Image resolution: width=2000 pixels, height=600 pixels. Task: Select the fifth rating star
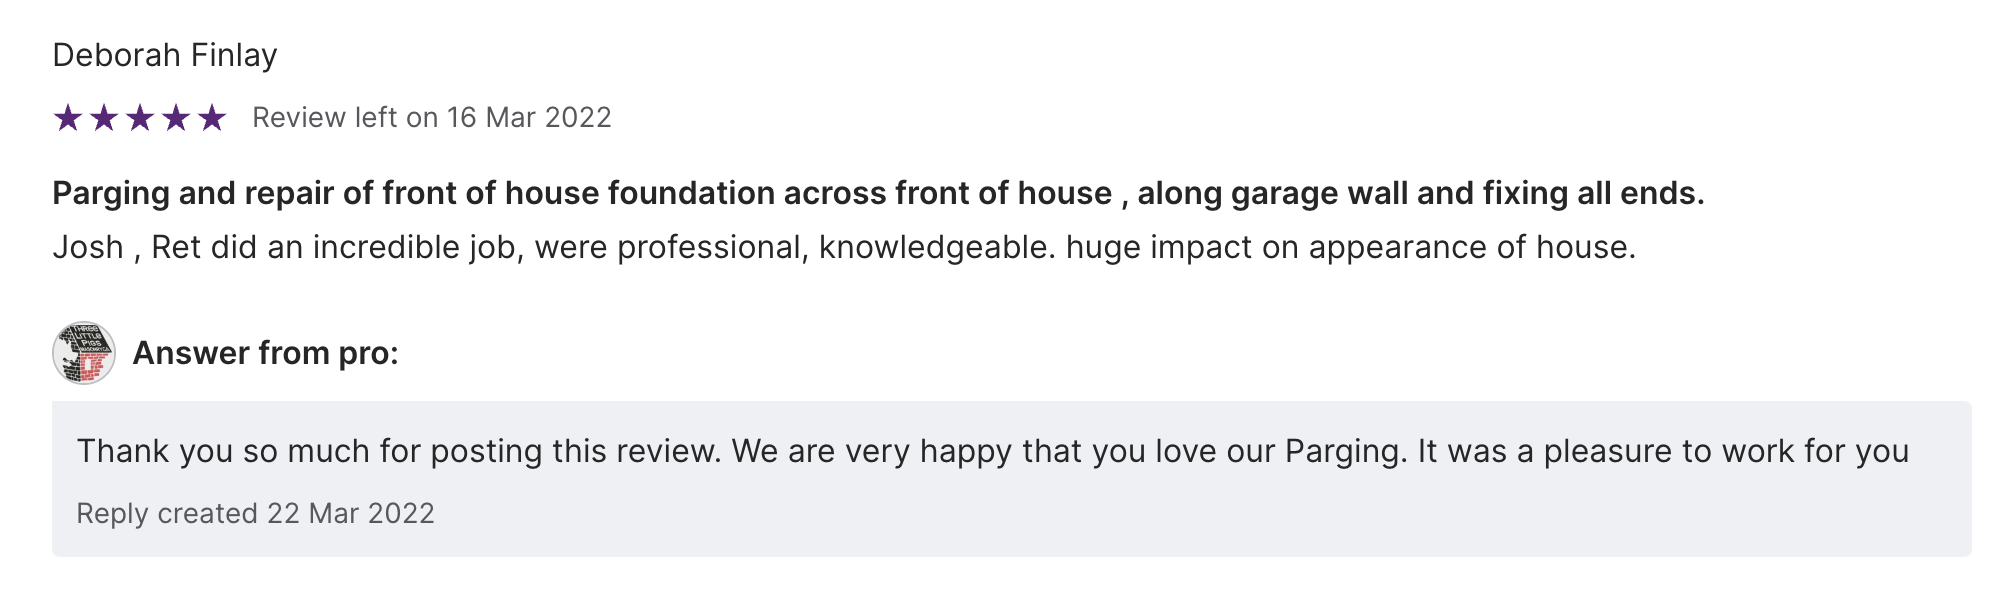coord(212,118)
